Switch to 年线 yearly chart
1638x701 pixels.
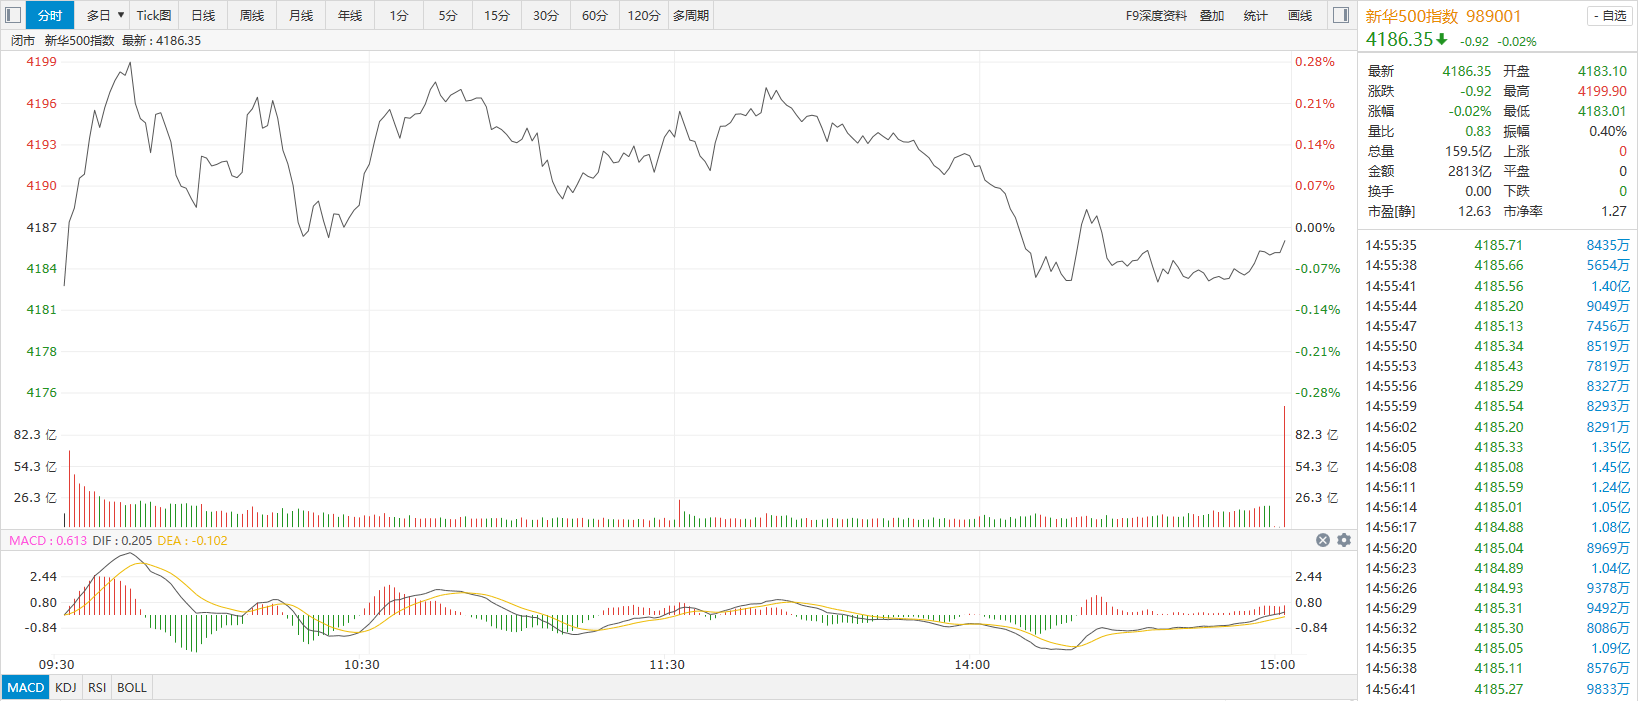(350, 15)
